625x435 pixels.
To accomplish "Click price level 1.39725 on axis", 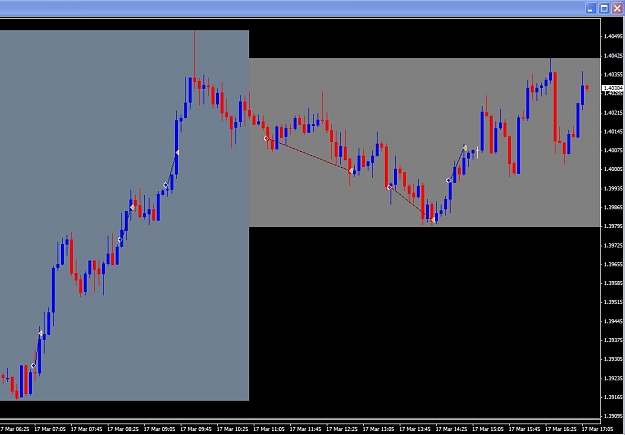I will (613, 245).
